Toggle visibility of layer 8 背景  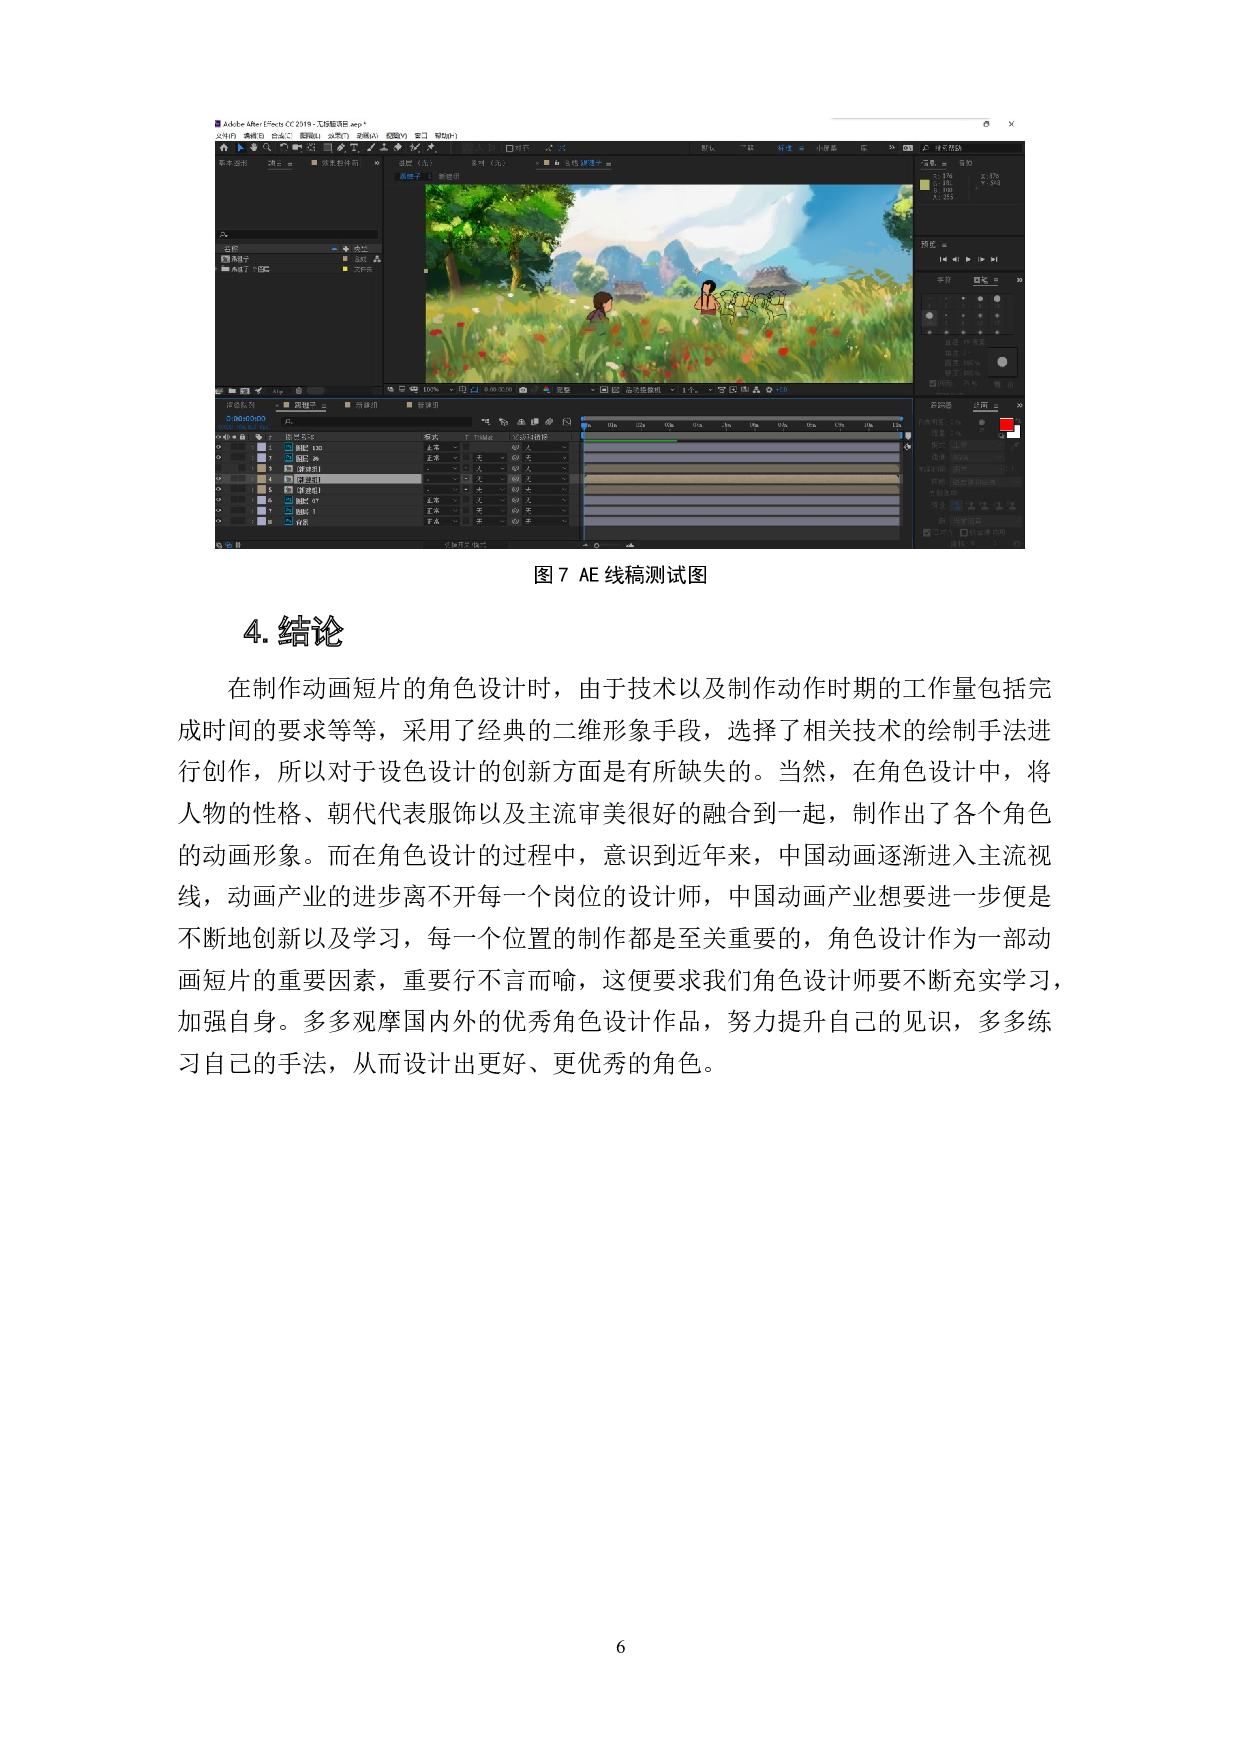point(219,521)
